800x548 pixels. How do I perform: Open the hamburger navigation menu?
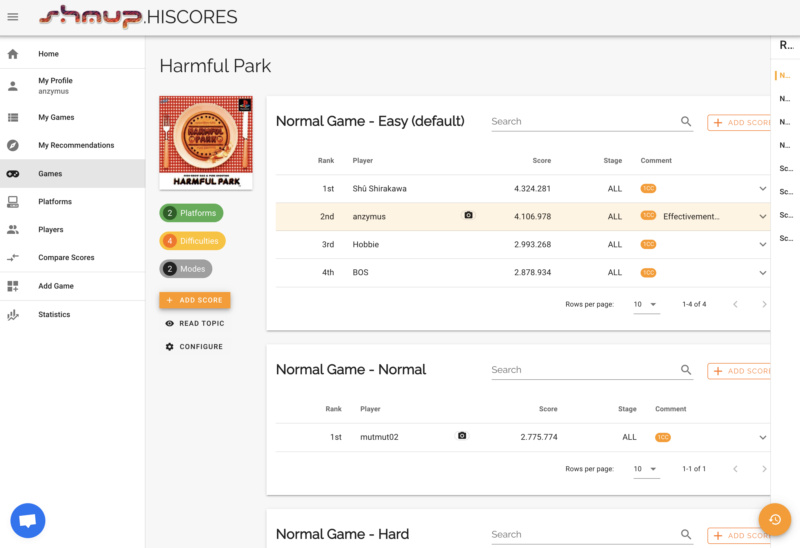pyautogui.click(x=13, y=17)
